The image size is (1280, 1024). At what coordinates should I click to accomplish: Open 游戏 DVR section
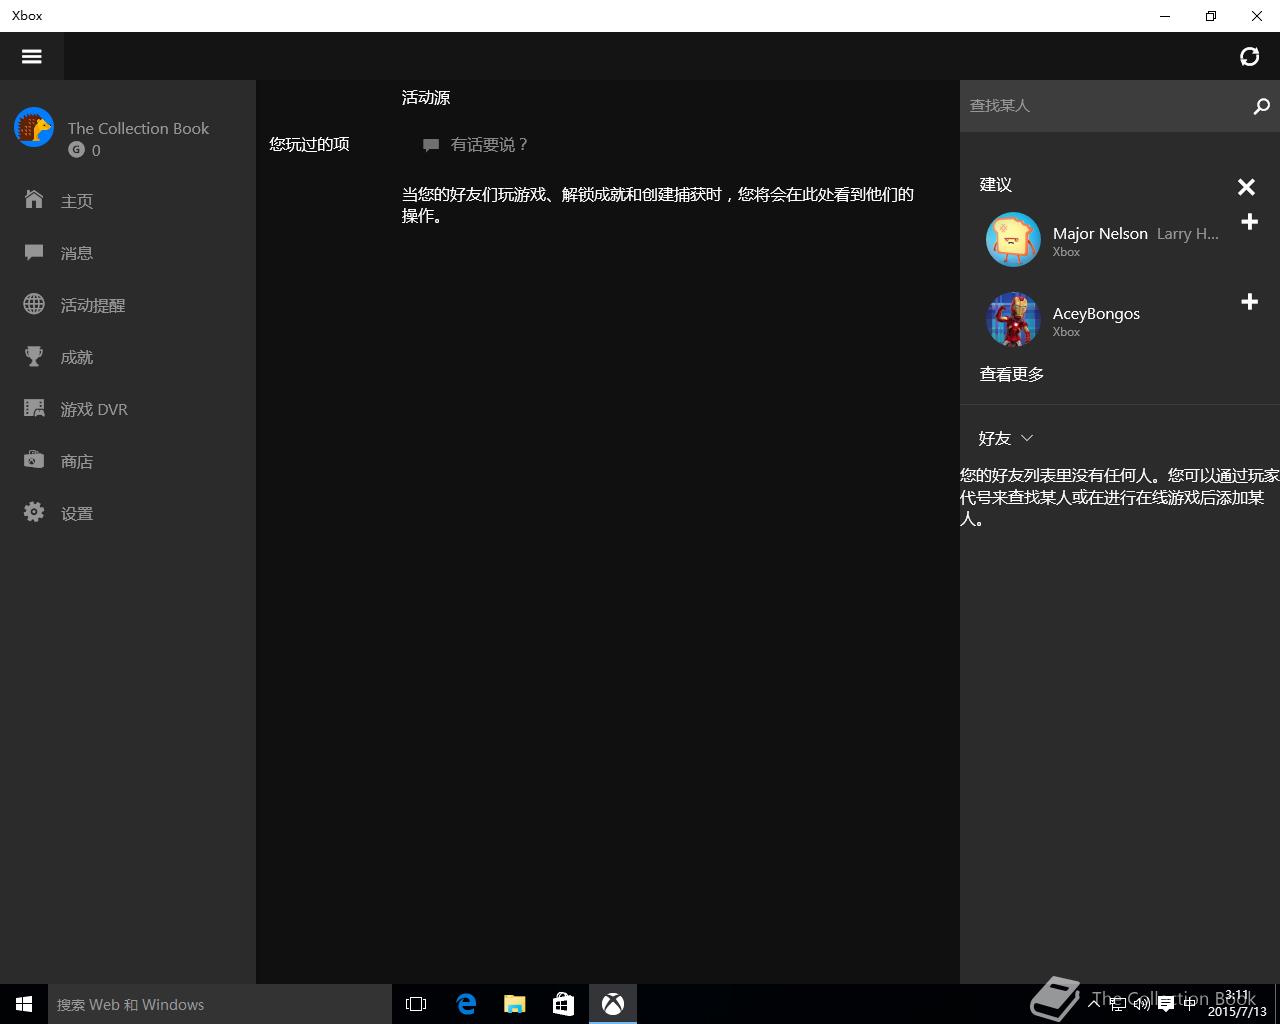click(94, 409)
